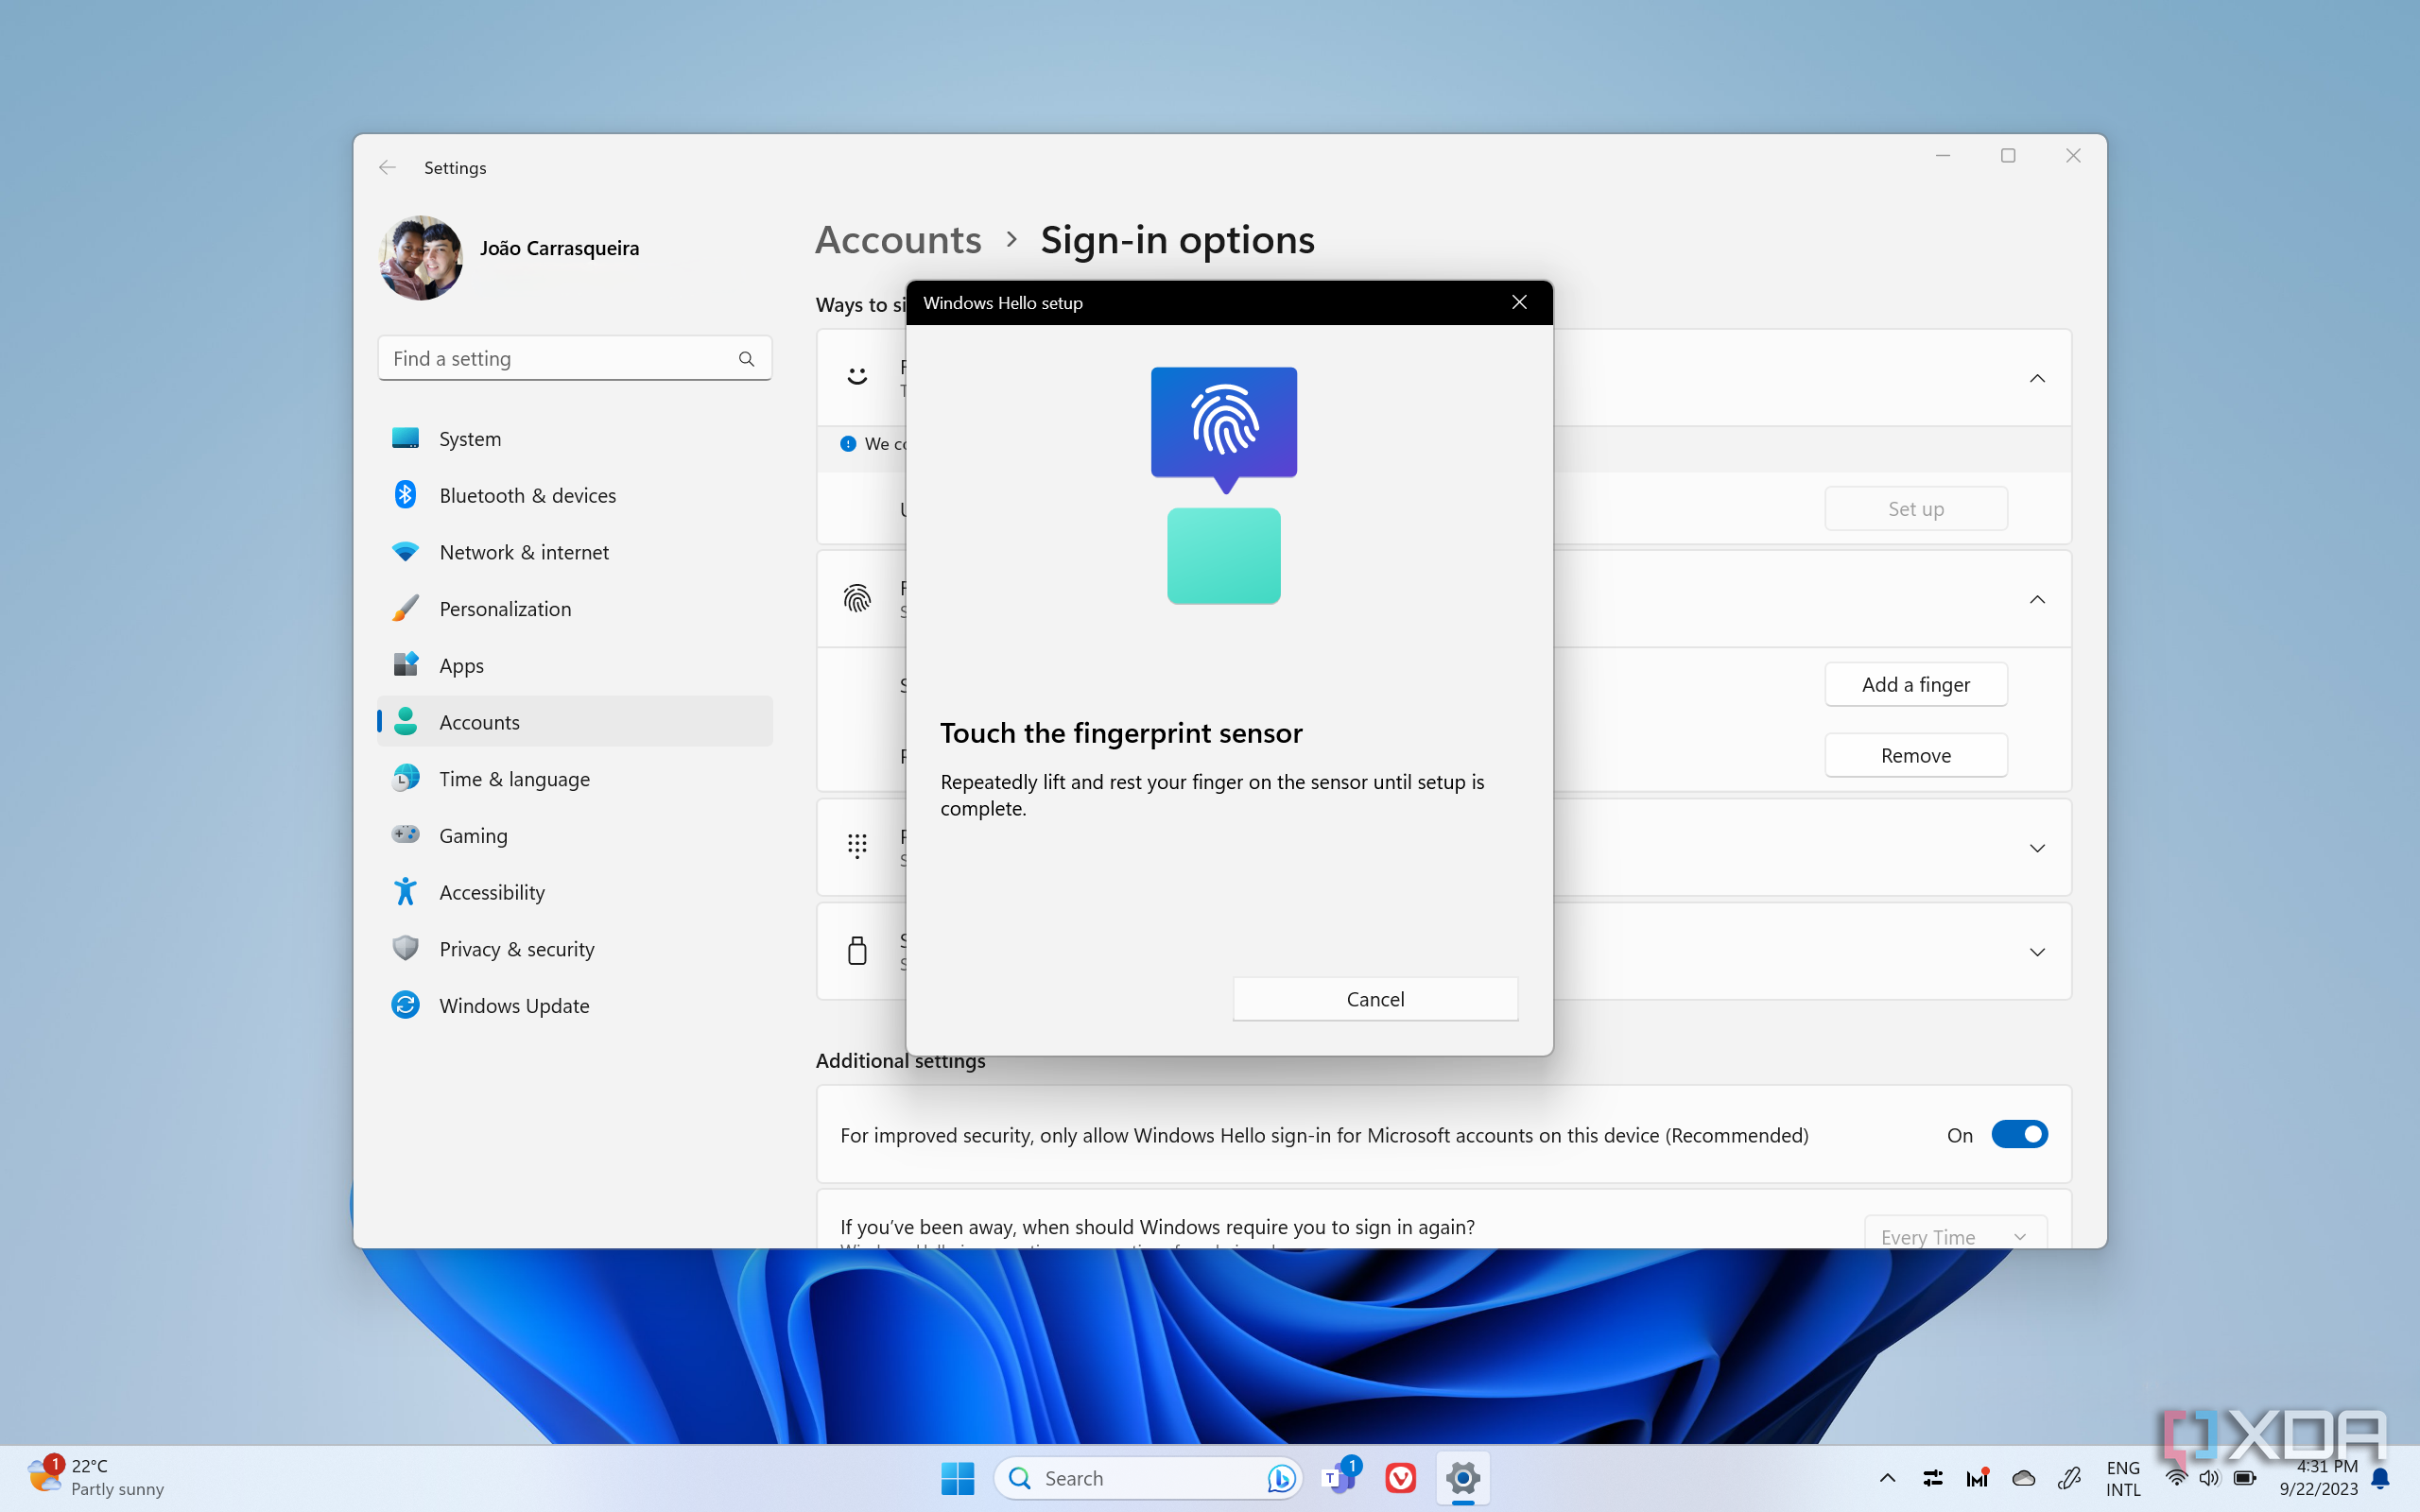Screen dimensions: 2420x1512
Task: Click inside the Find a setting search field
Action: click(x=550, y=357)
